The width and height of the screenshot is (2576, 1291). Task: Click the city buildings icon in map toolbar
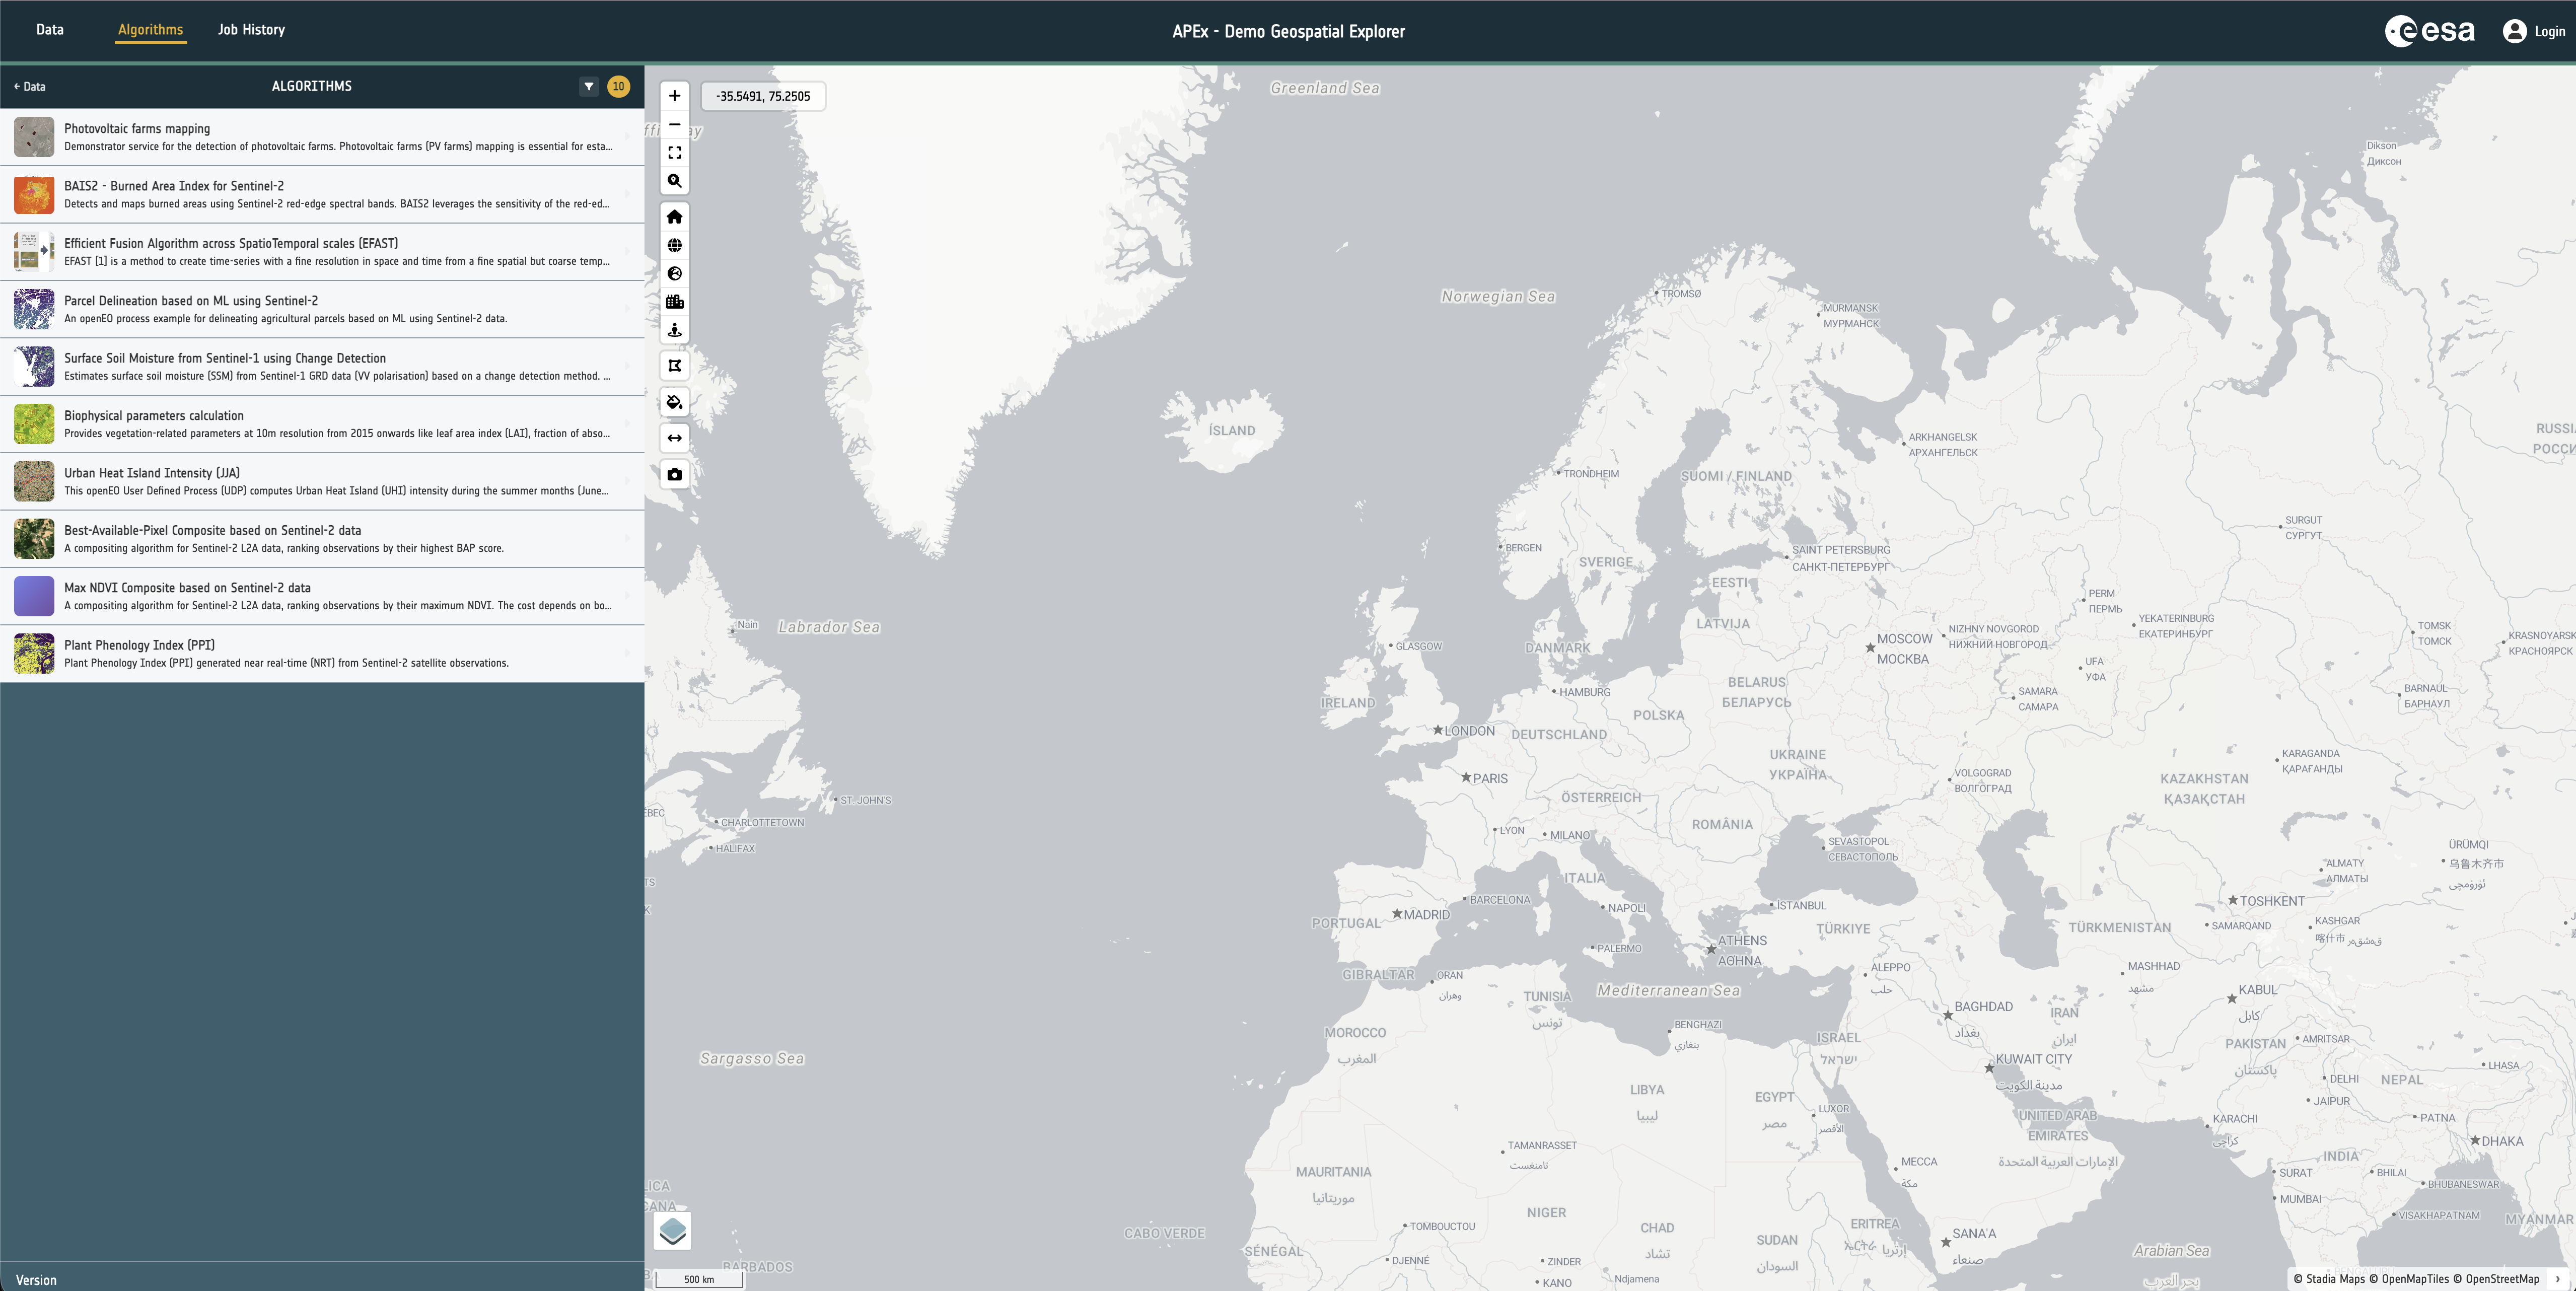[x=675, y=301]
